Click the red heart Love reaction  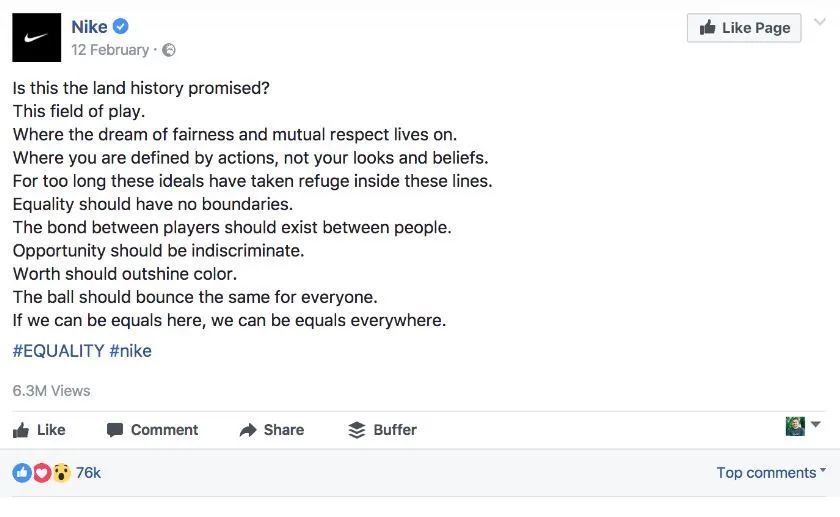(41, 473)
